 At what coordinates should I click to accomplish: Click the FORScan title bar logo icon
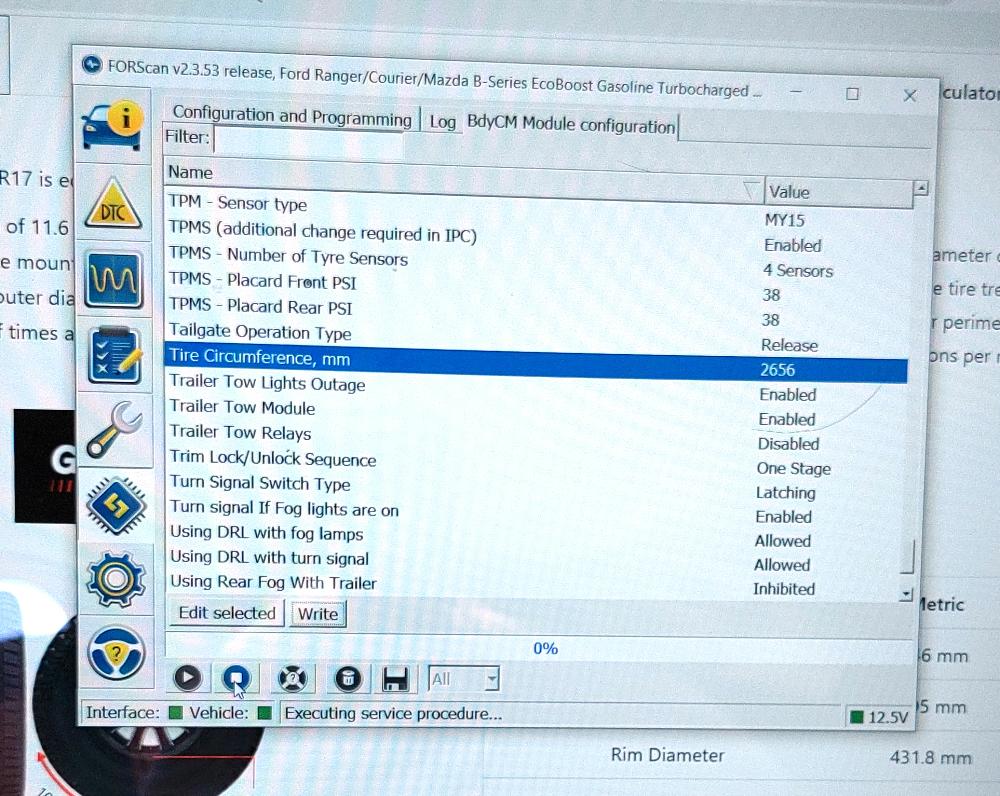coord(92,64)
